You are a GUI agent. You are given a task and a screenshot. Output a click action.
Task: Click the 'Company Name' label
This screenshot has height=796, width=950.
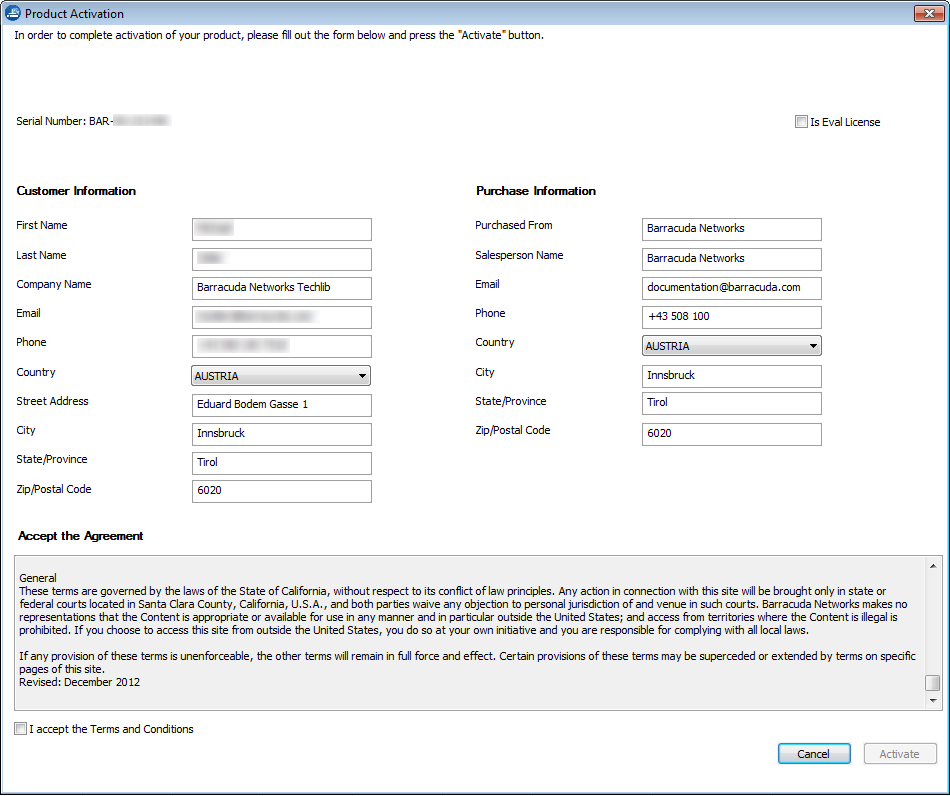coord(54,284)
